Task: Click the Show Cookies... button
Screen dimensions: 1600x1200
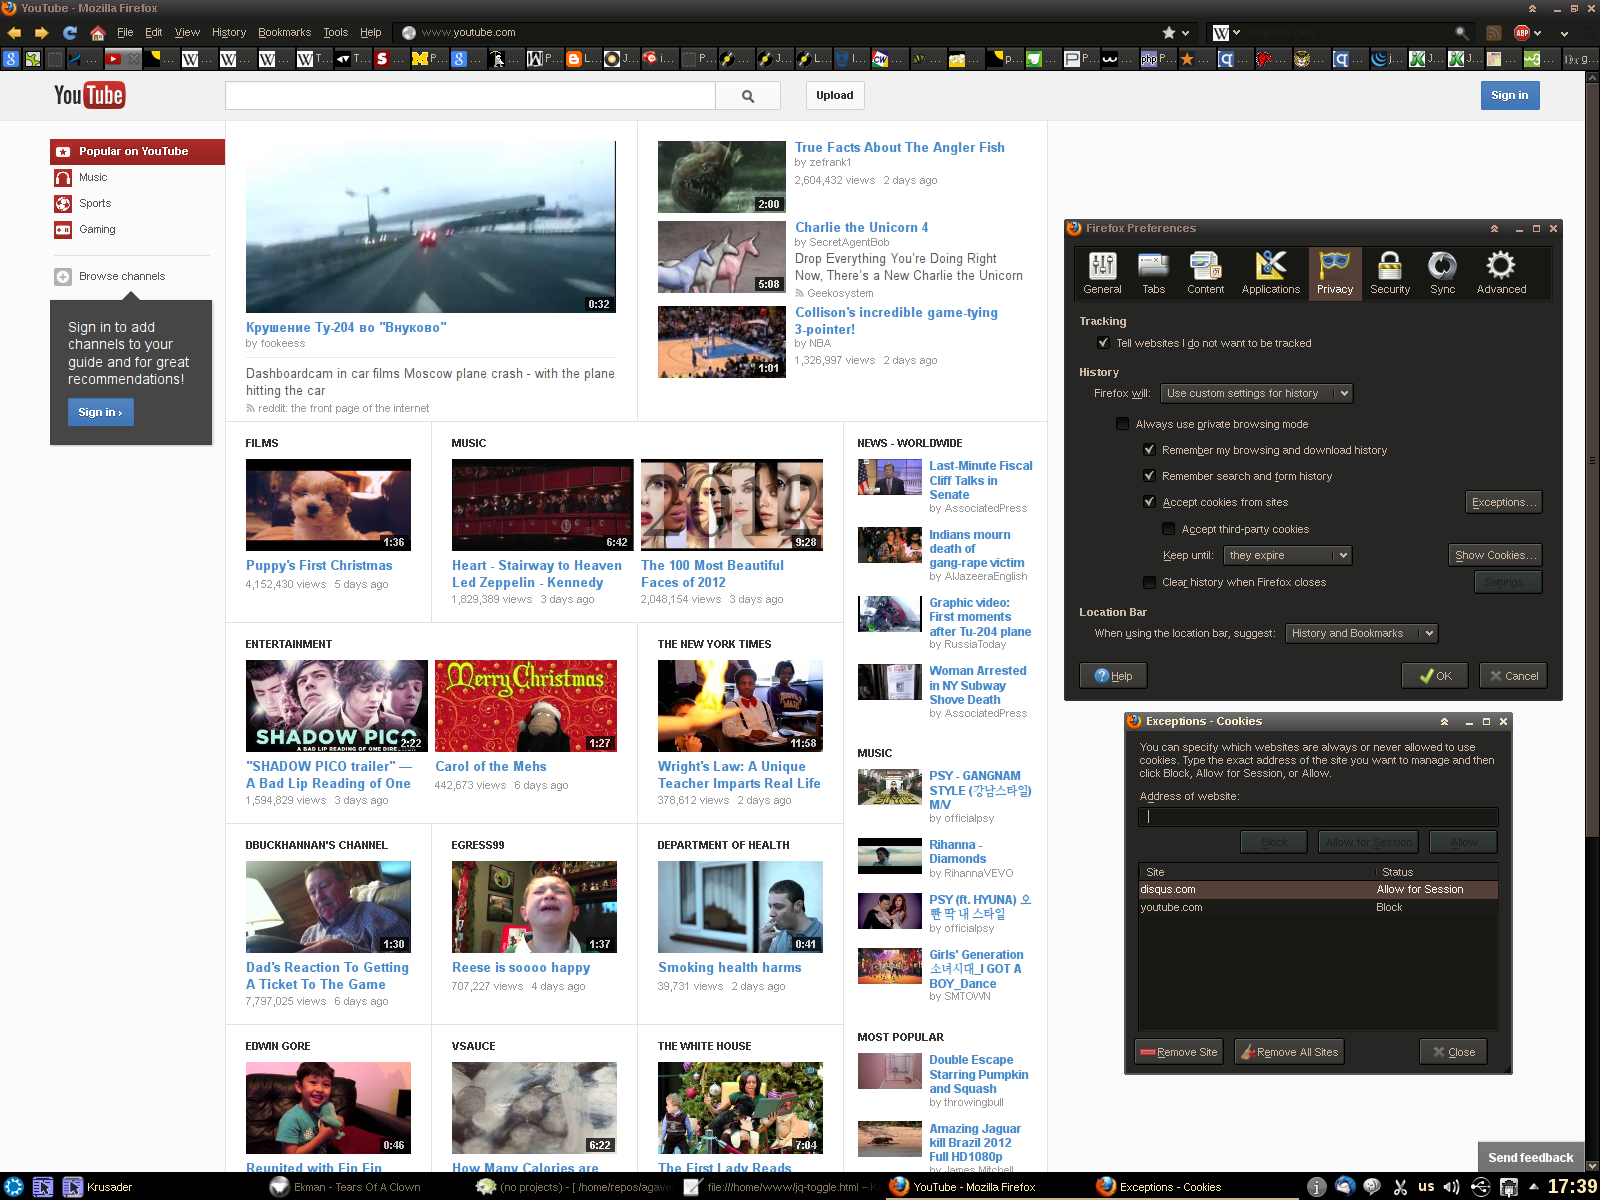Action: 1495,555
